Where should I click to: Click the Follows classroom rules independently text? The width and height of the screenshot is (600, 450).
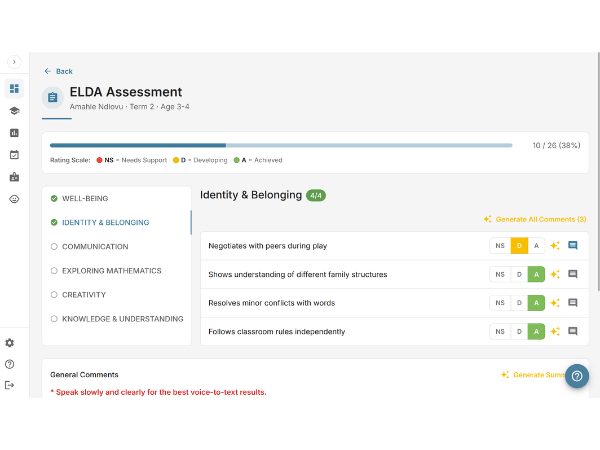tap(277, 332)
